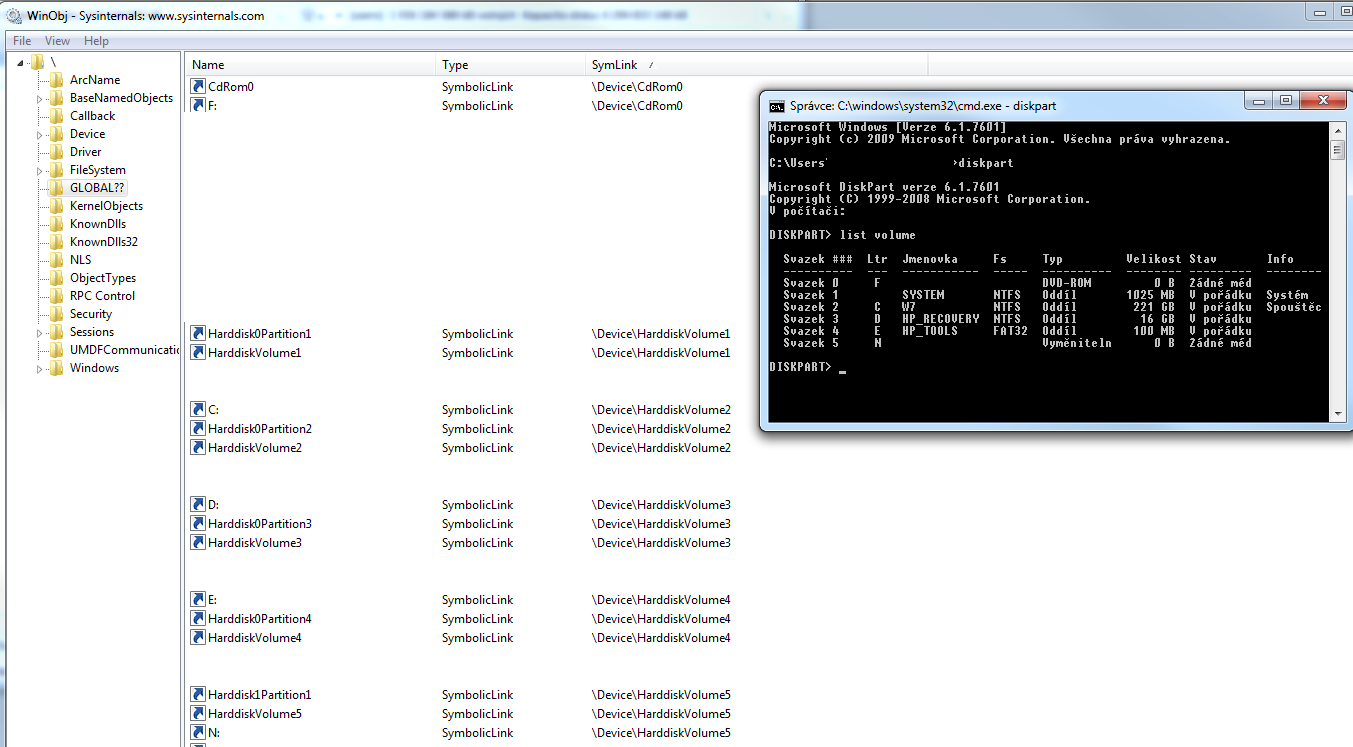Click the folder icon of Callback
This screenshot has width=1353, height=747.
[x=56, y=116]
